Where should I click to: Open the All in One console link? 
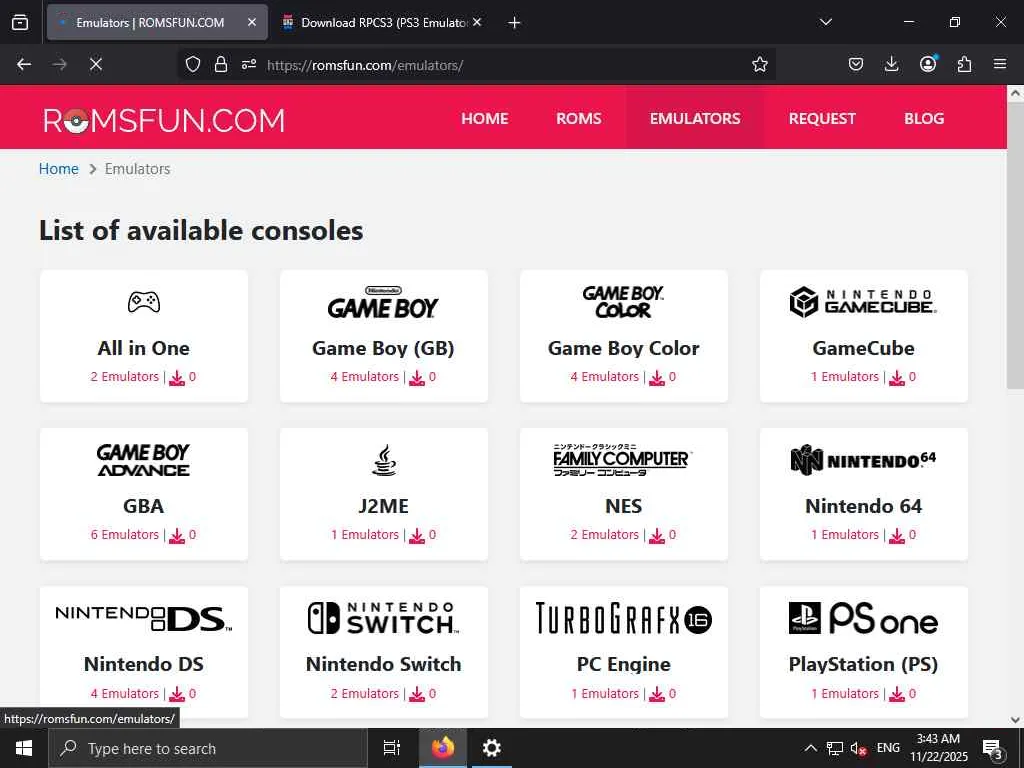point(144,348)
